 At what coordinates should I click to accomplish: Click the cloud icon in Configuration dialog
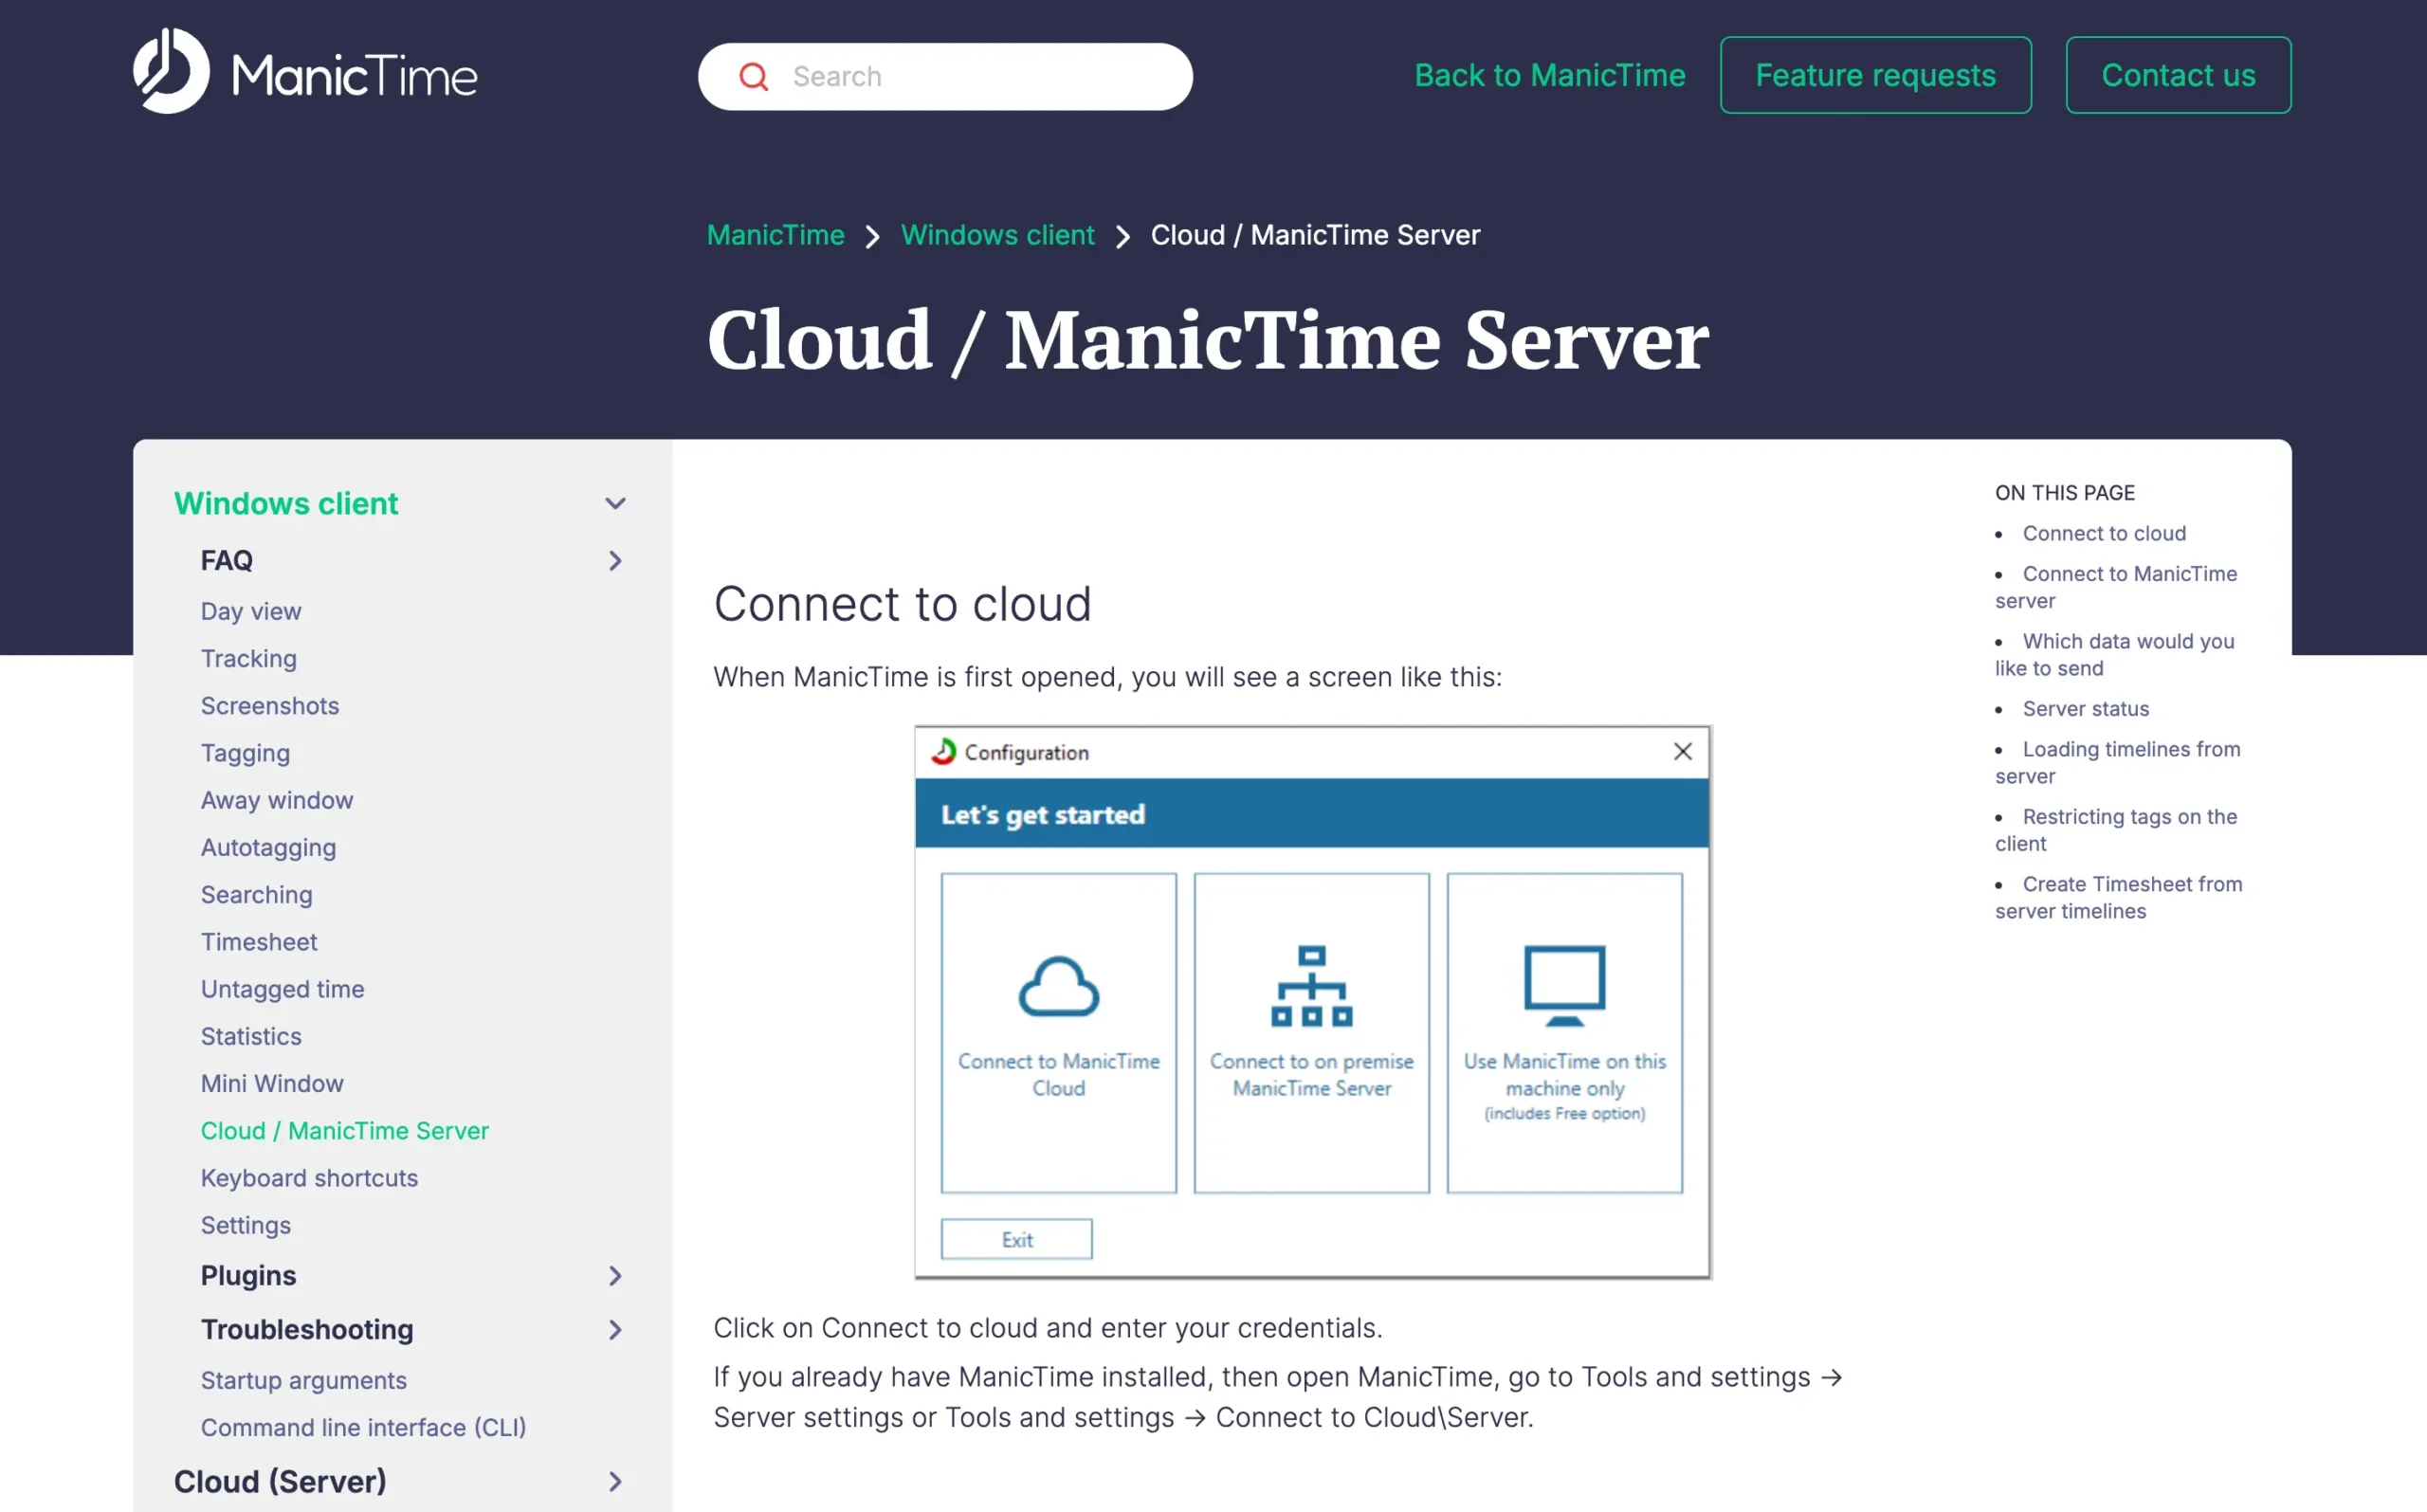tap(1058, 987)
